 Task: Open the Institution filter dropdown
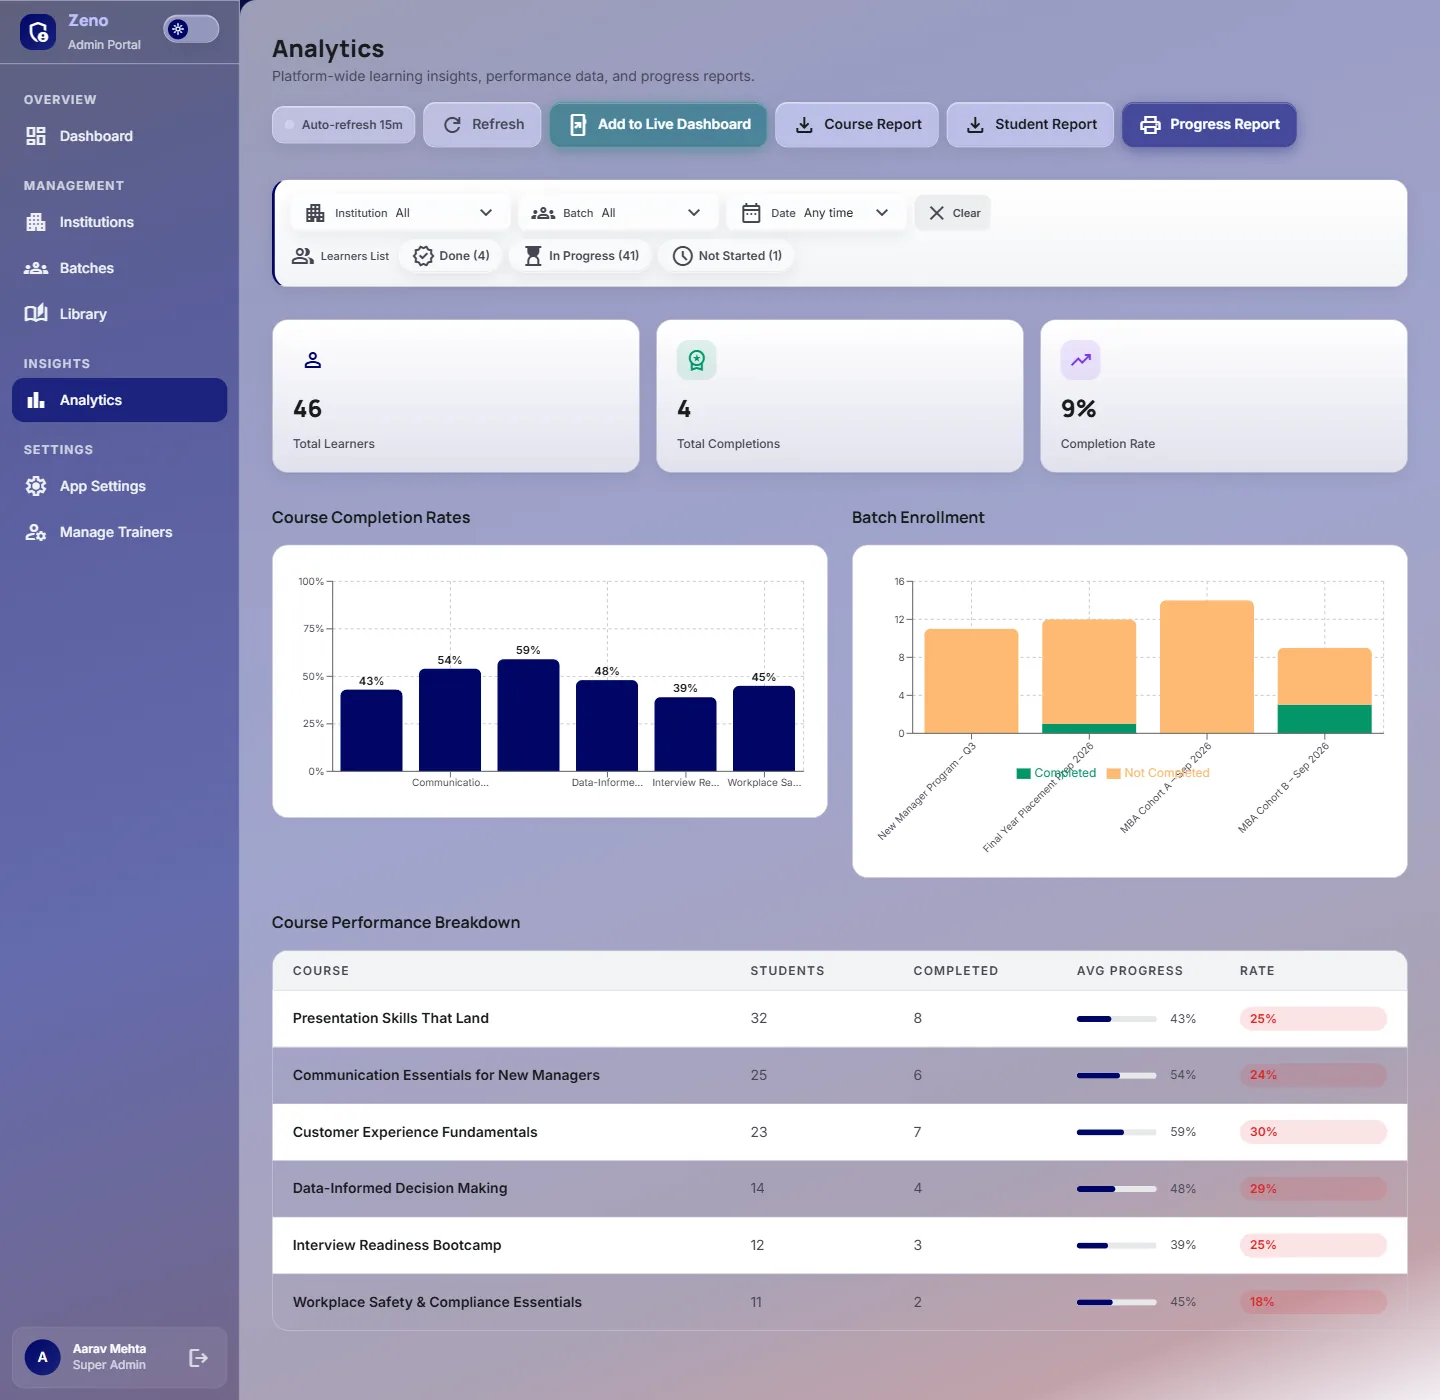coord(400,213)
